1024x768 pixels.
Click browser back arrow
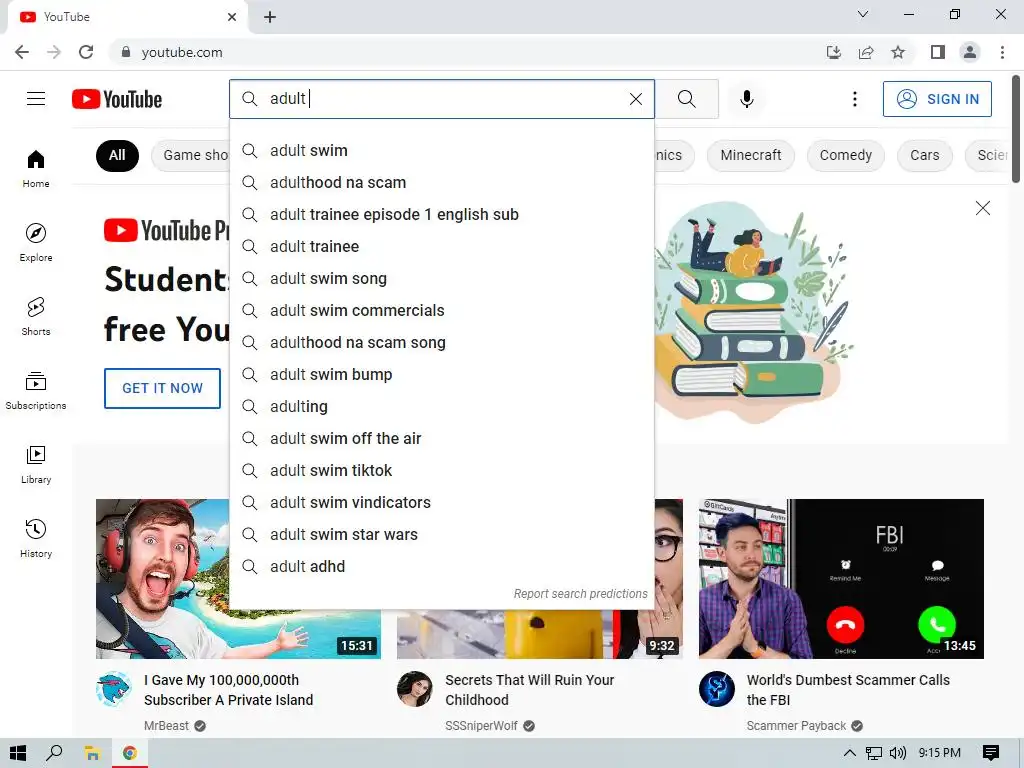click(x=22, y=52)
